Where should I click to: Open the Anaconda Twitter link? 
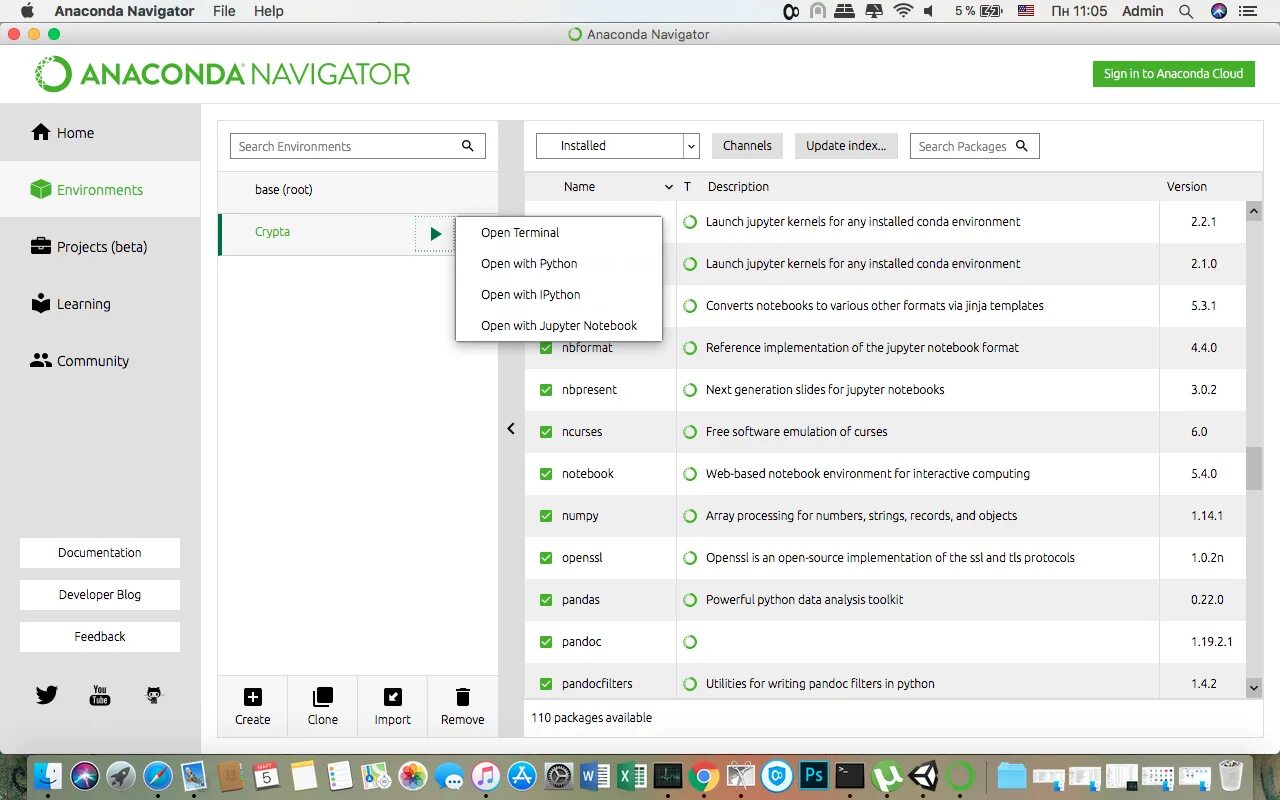click(x=47, y=694)
